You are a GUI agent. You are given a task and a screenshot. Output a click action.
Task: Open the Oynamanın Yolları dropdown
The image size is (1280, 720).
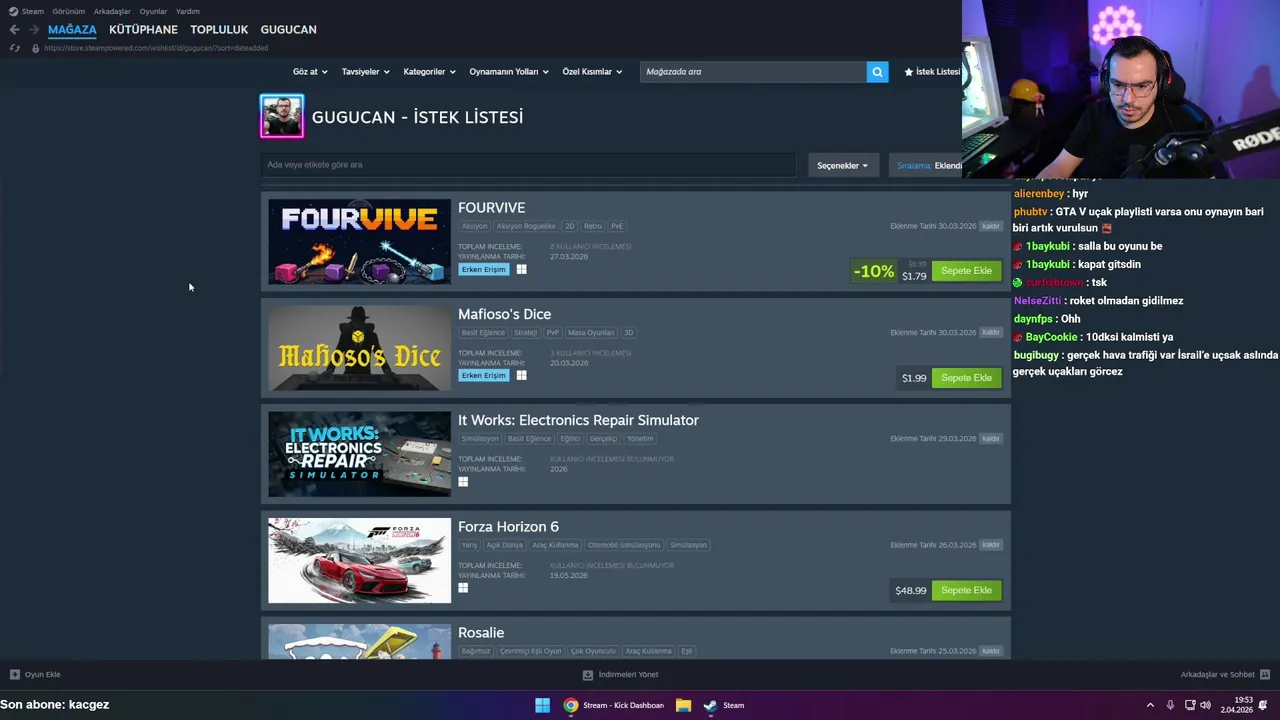509,72
